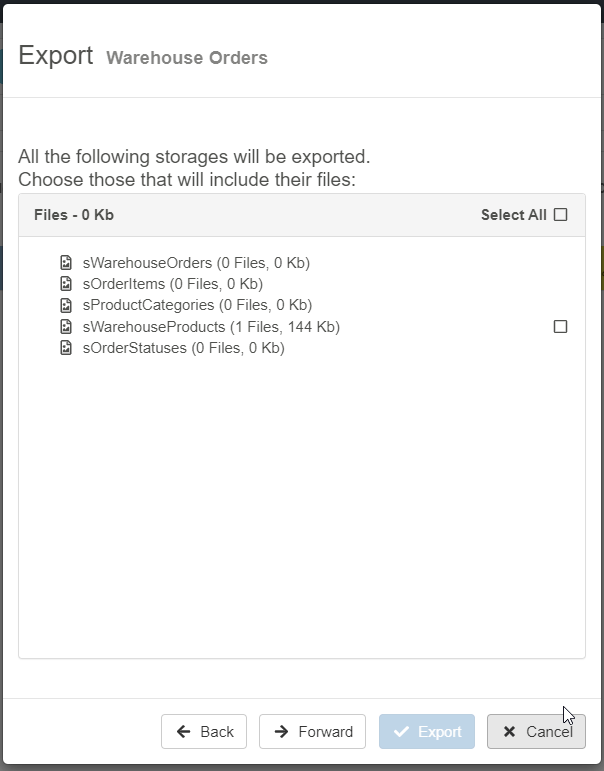This screenshot has height=771, width=604.
Task: Click the "Files - 0 Kb" panel header
Action: coord(74,215)
